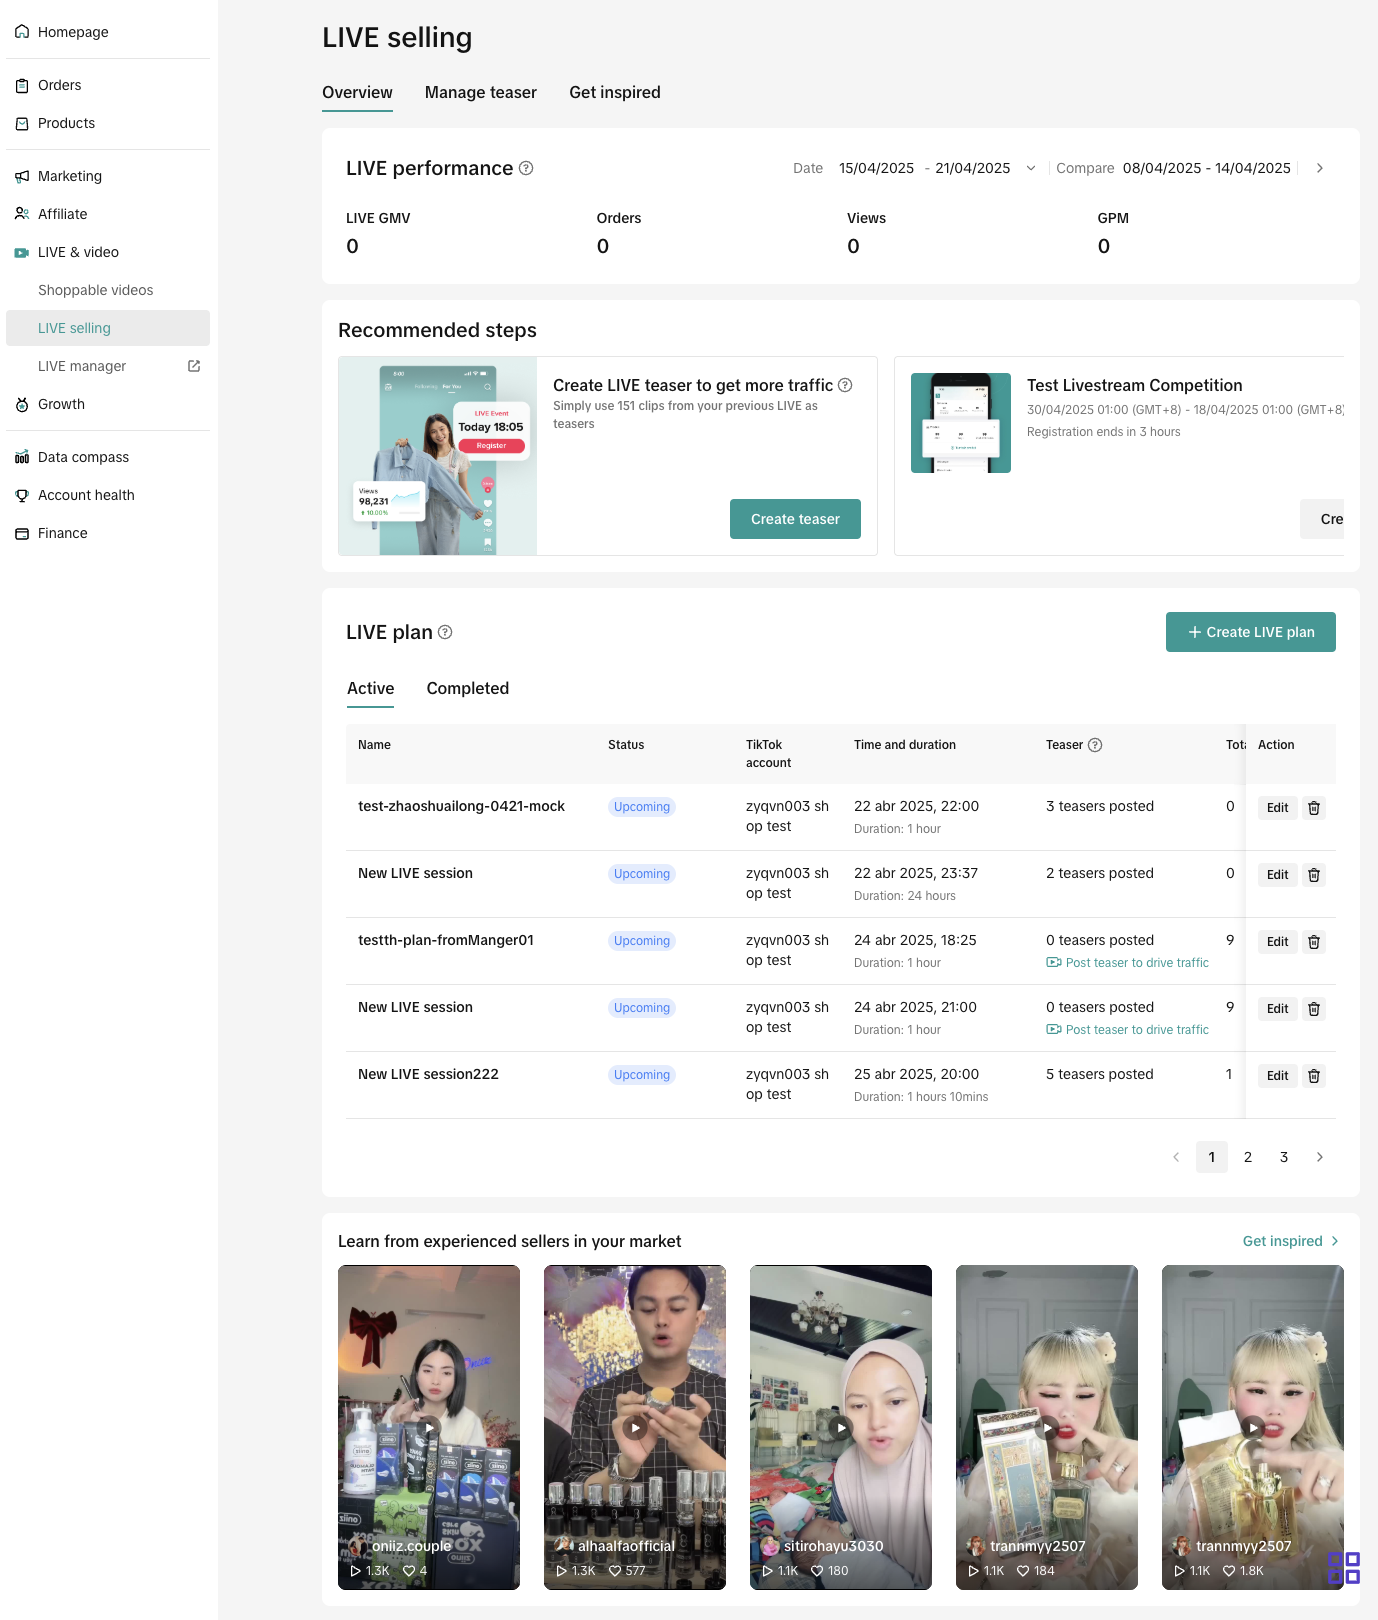Click the end date 21/04/2025 field
This screenshot has height=1620, width=1378.
tap(973, 168)
